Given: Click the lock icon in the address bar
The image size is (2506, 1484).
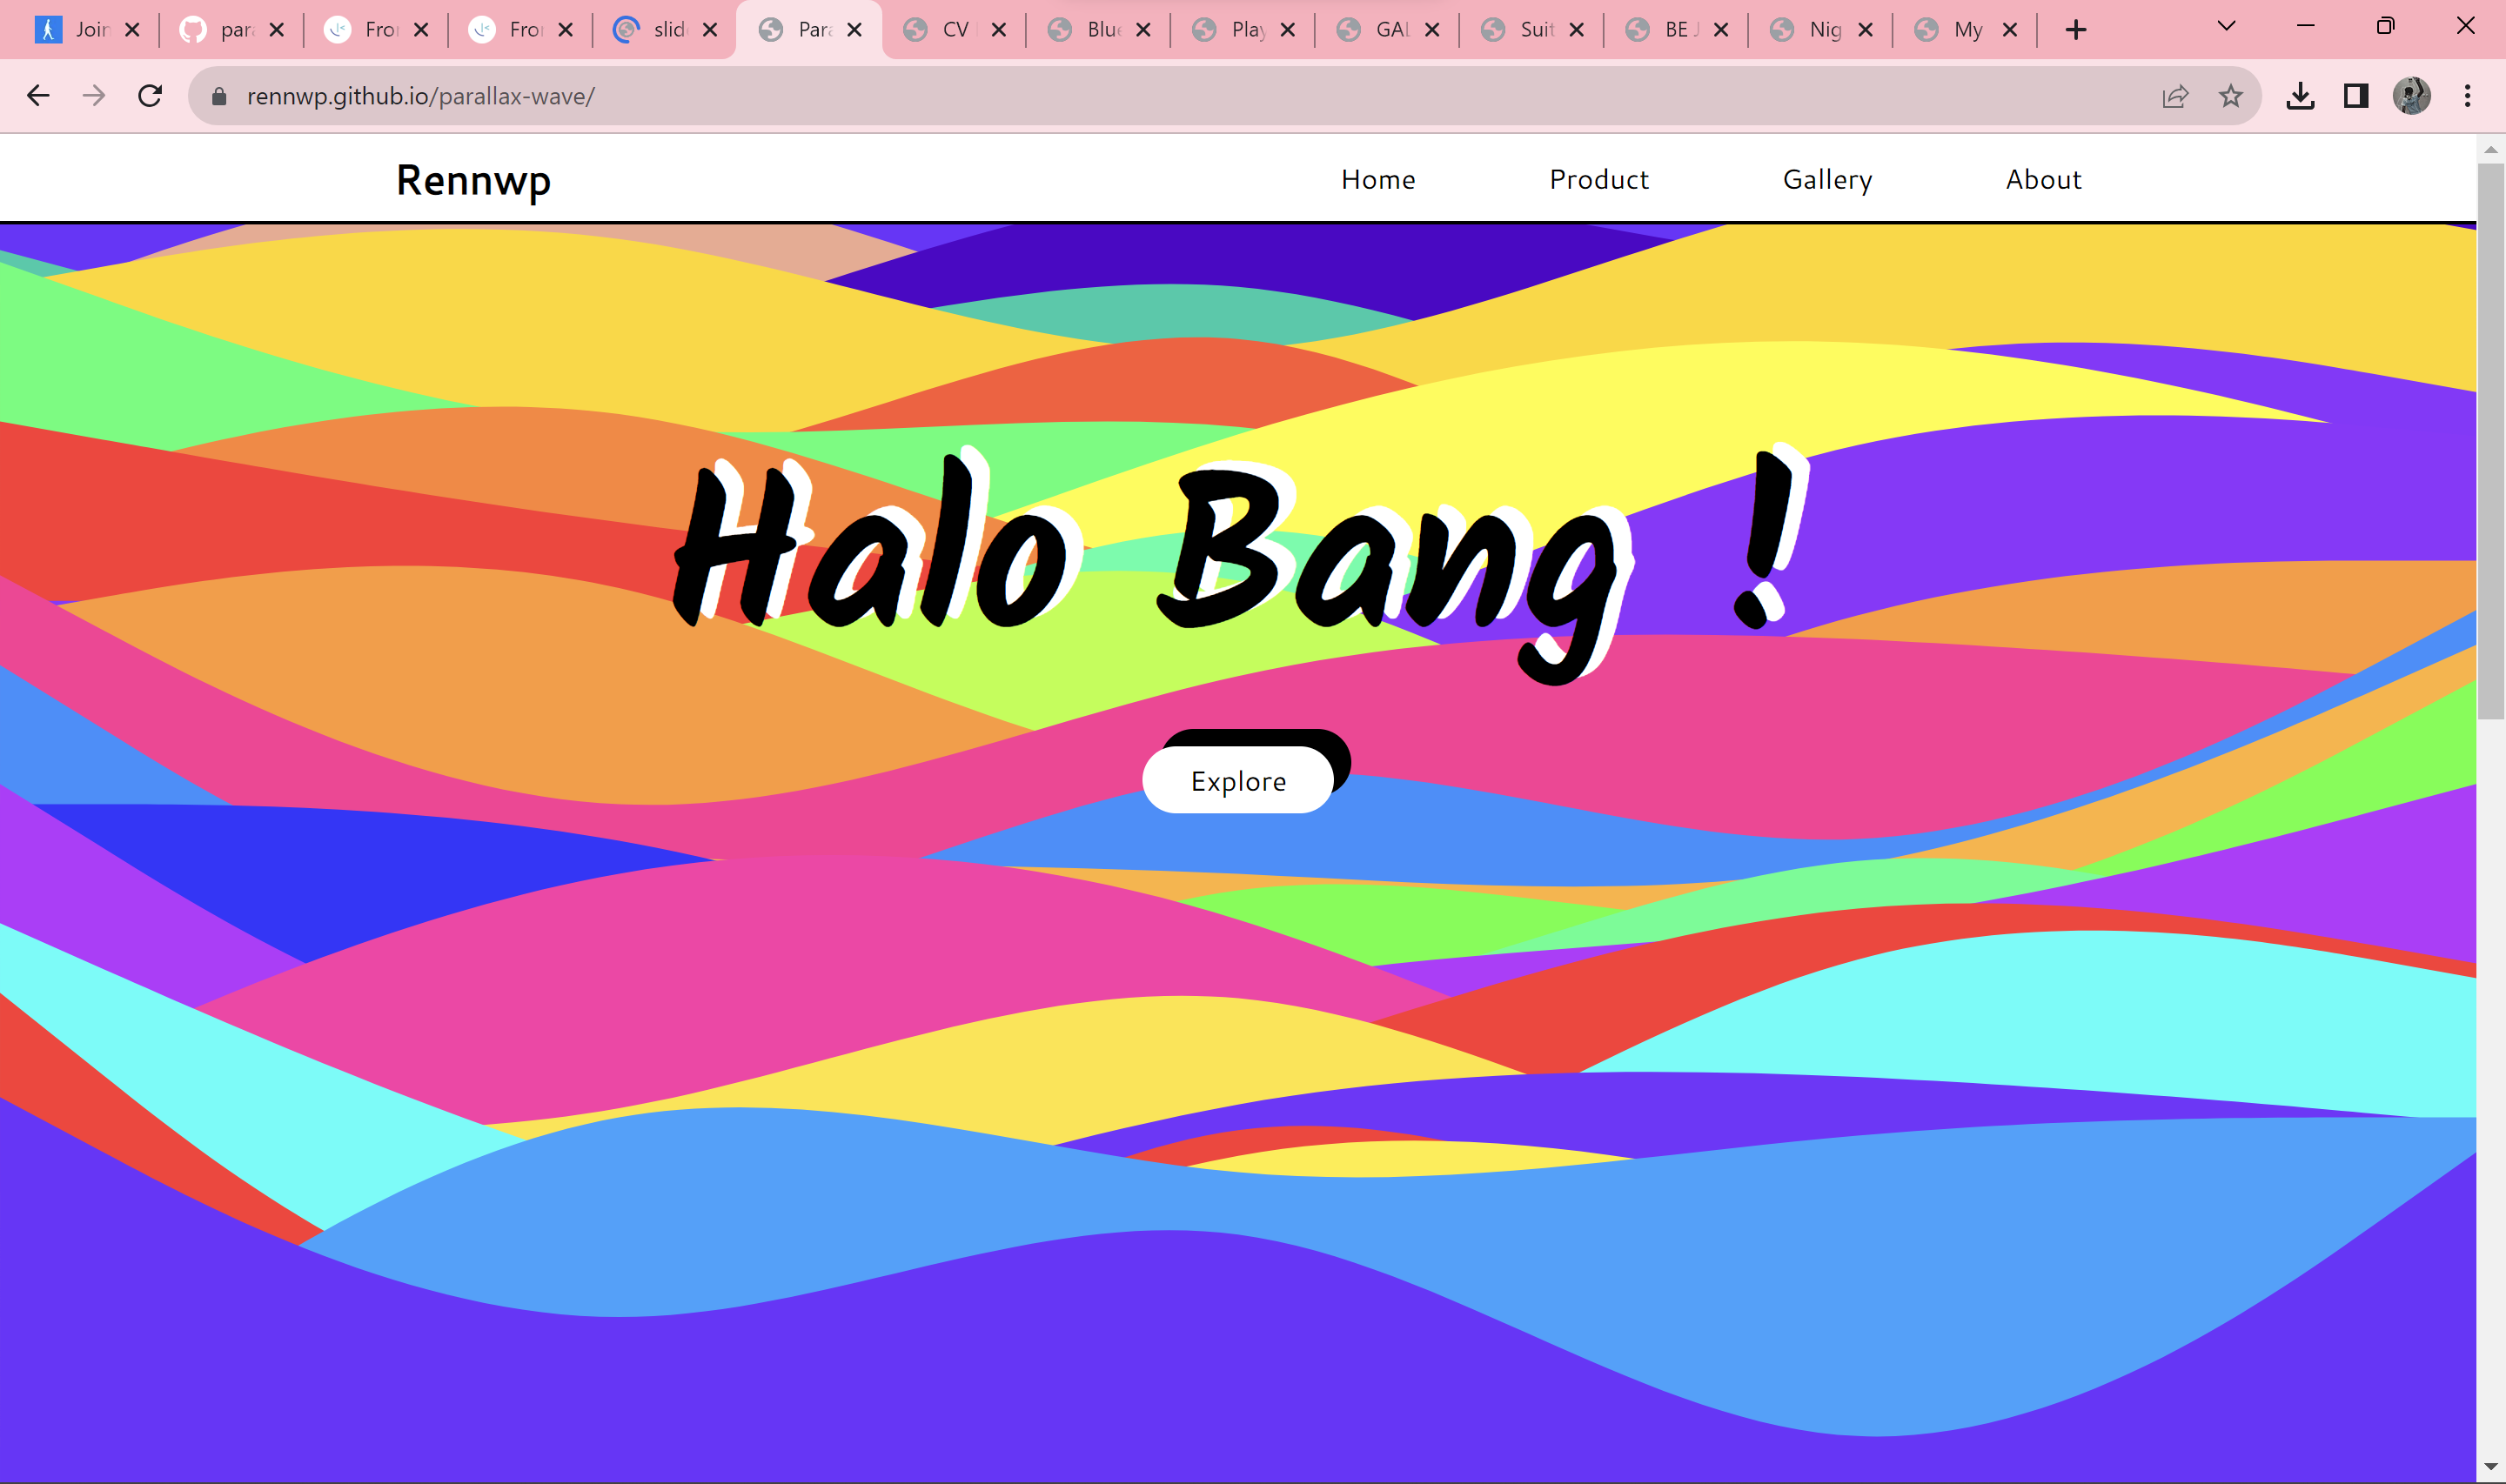Looking at the screenshot, I should (219, 96).
